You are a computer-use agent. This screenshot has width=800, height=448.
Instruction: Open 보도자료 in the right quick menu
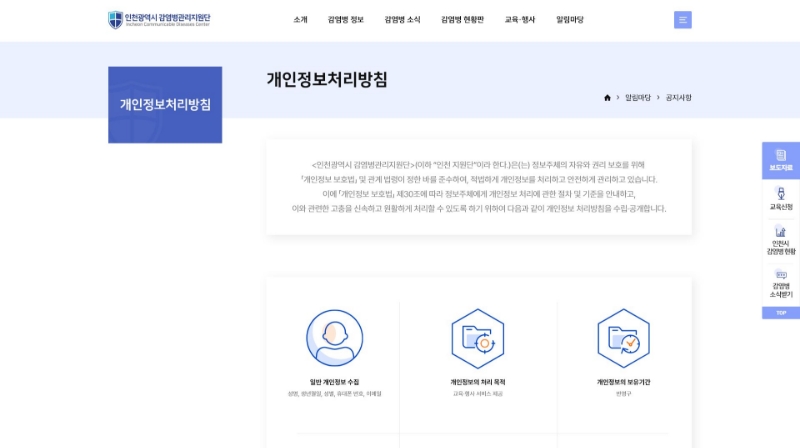(x=781, y=160)
